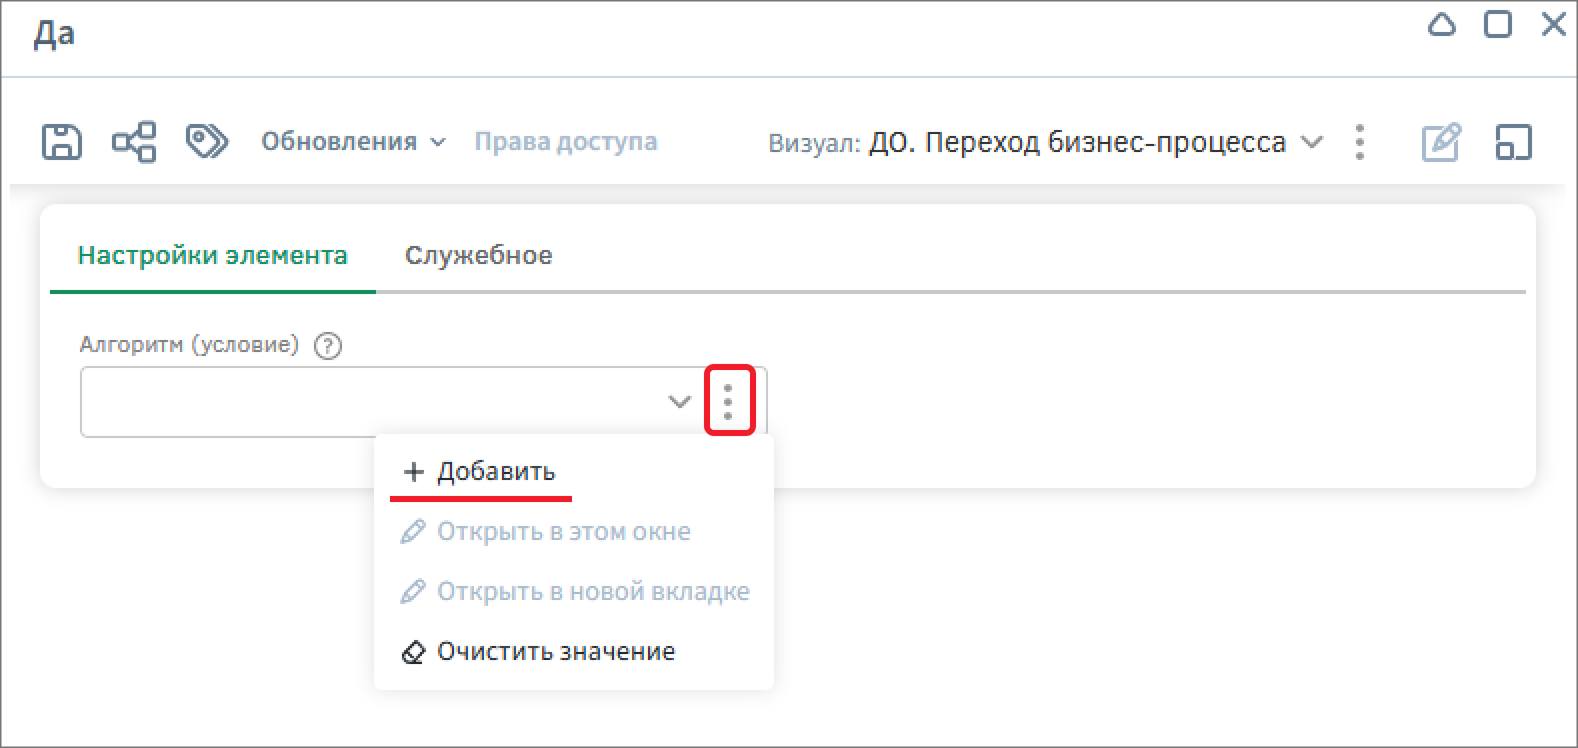The height and width of the screenshot is (748, 1578).
Task: Click the three-dot menu next to Визуал
Action: pyautogui.click(x=1359, y=142)
